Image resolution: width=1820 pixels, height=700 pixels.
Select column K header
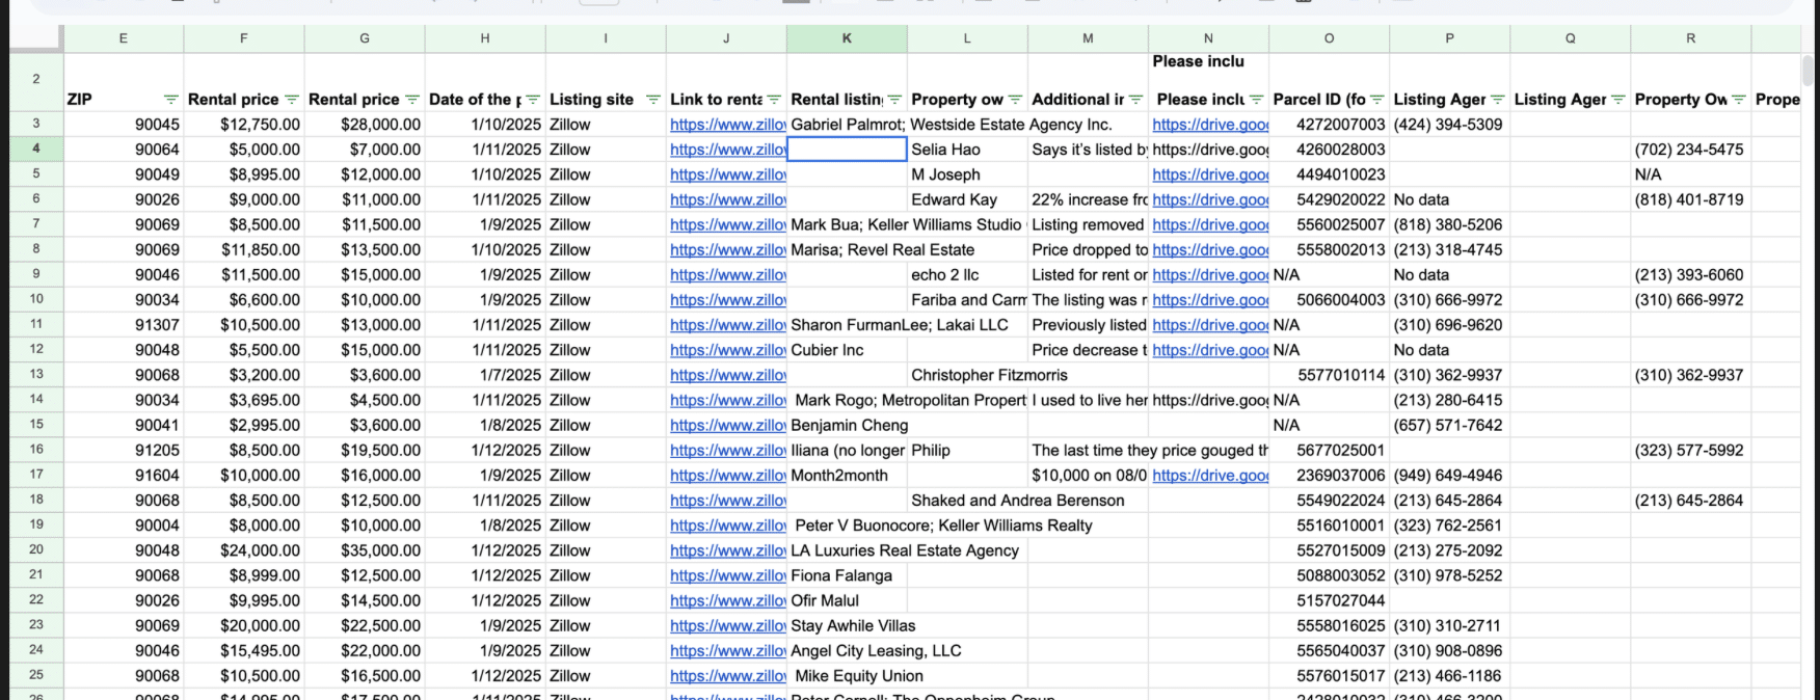coord(847,38)
